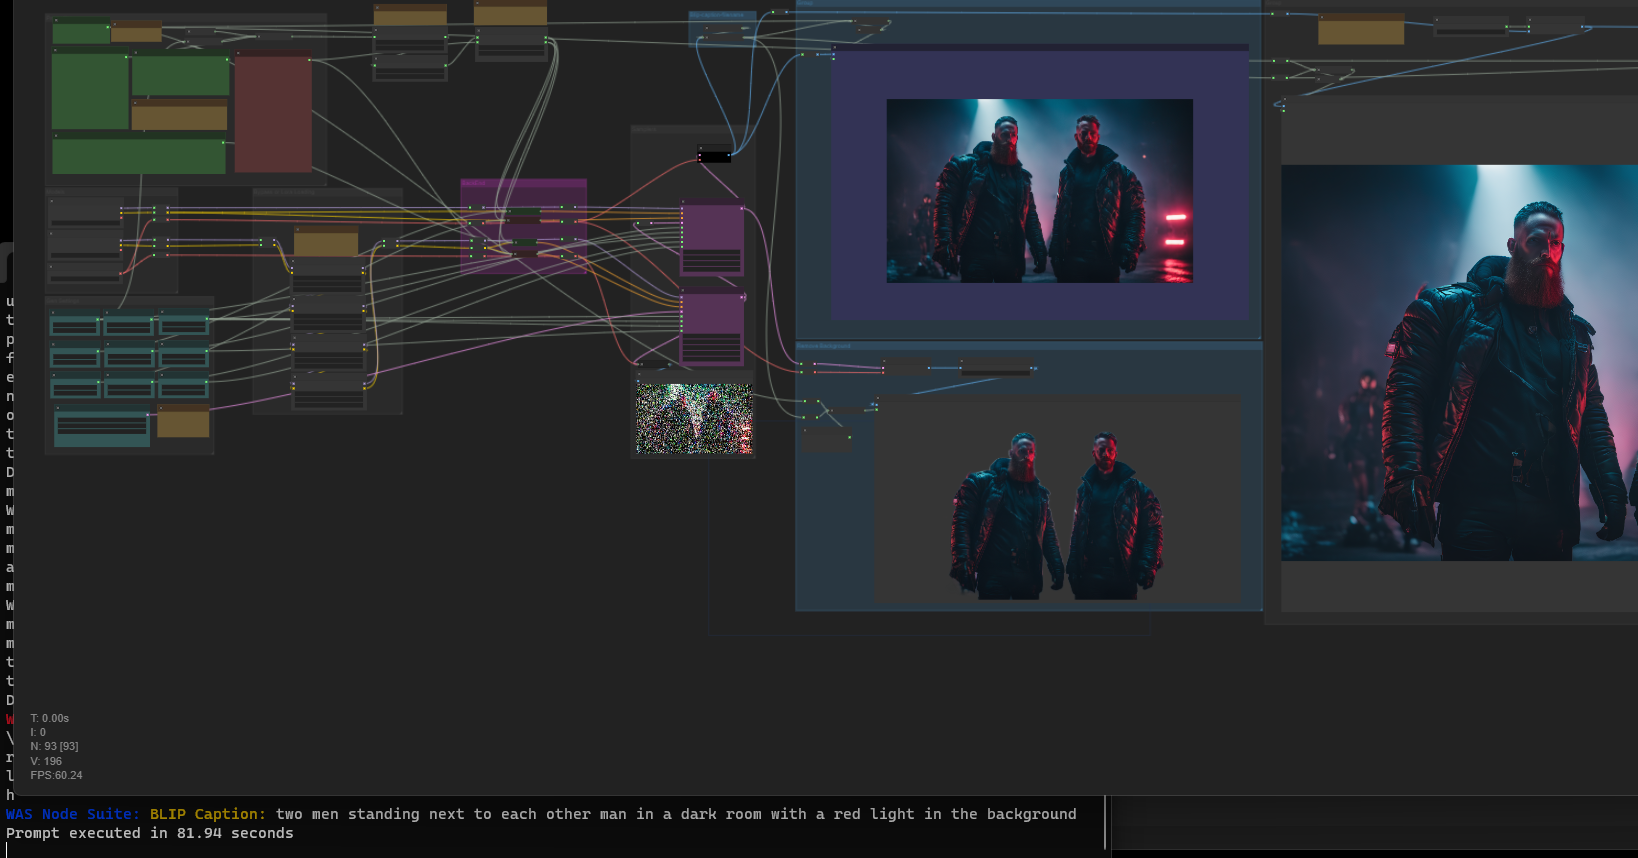
Task: Click the brown node above the close-up portrait
Action: [x=1360, y=30]
